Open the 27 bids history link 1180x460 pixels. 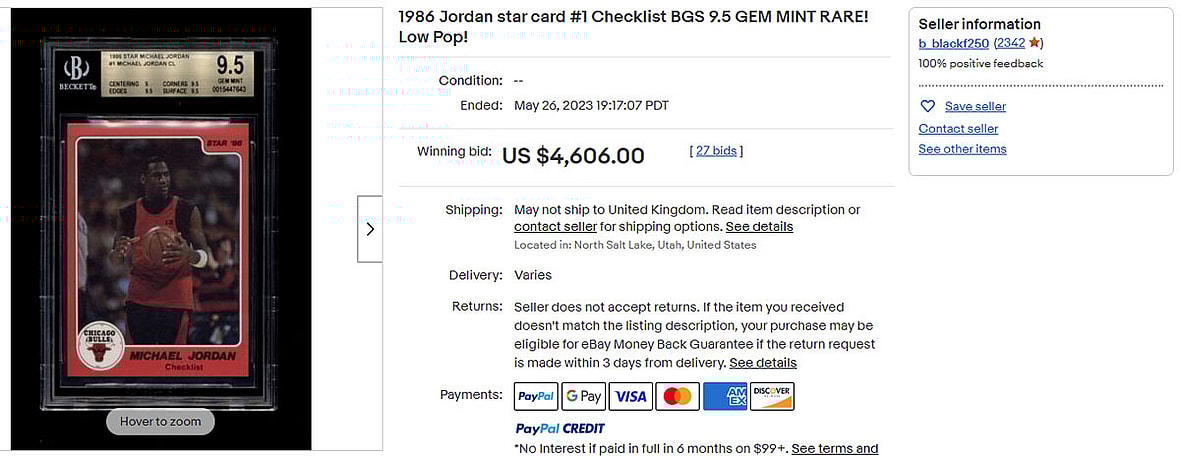(x=716, y=151)
